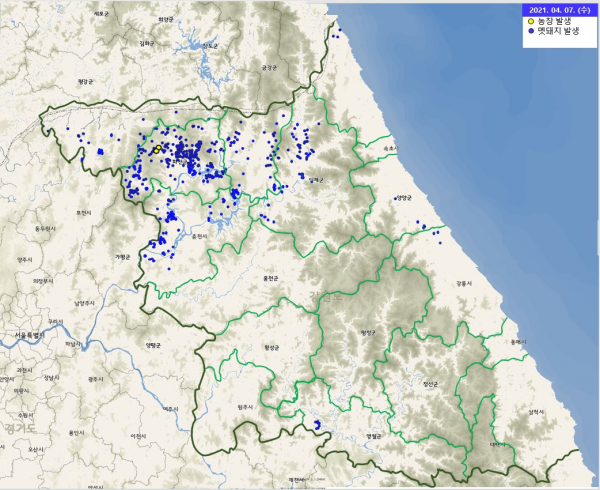600x490 pixels.
Task: Click the blue marker beside 양양군 label
Action: pos(396,196)
